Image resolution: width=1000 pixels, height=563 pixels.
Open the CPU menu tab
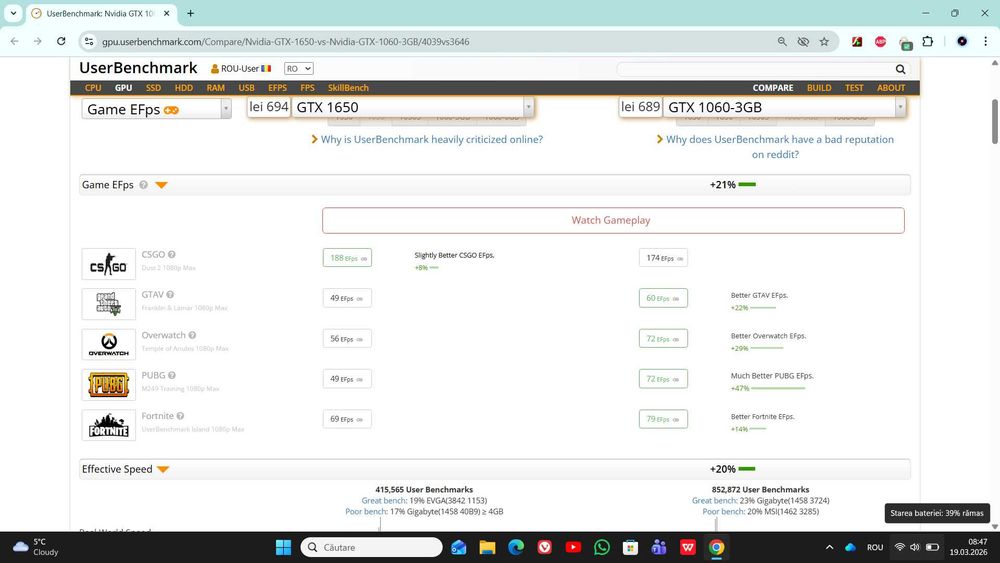point(93,88)
